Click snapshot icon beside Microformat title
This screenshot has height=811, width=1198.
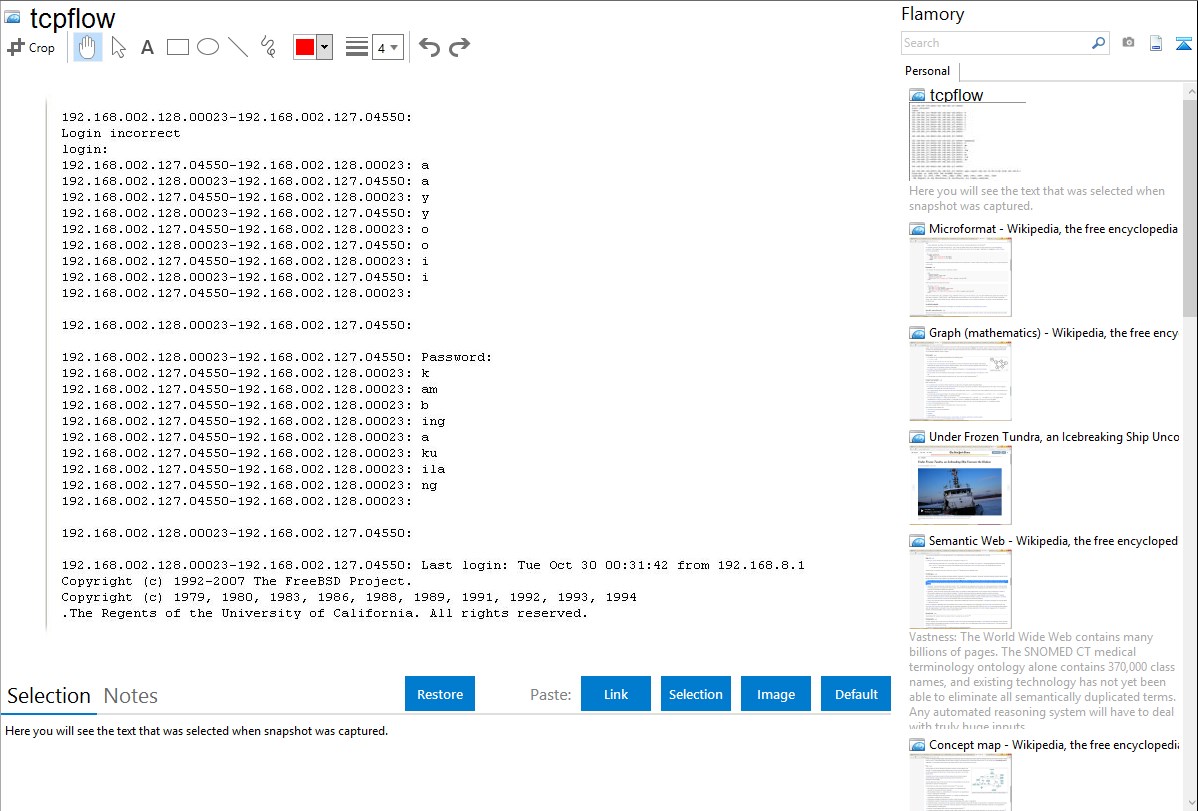pyautogui.click(x=917, y=229)
